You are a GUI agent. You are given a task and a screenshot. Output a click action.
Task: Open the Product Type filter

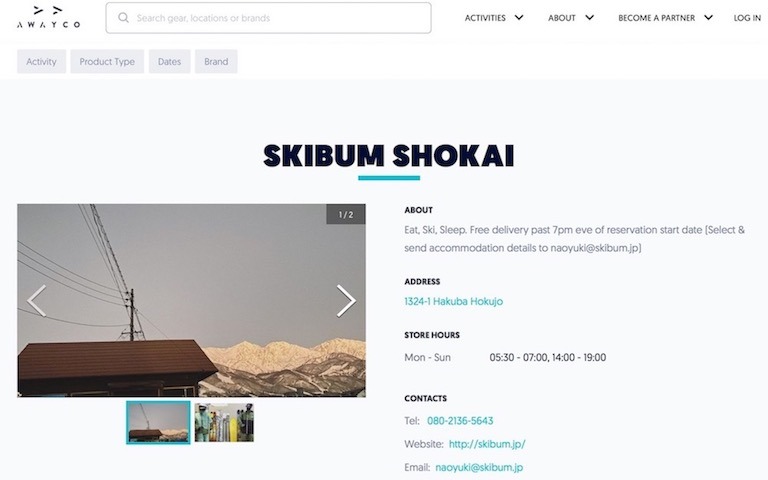pos(107,61)
